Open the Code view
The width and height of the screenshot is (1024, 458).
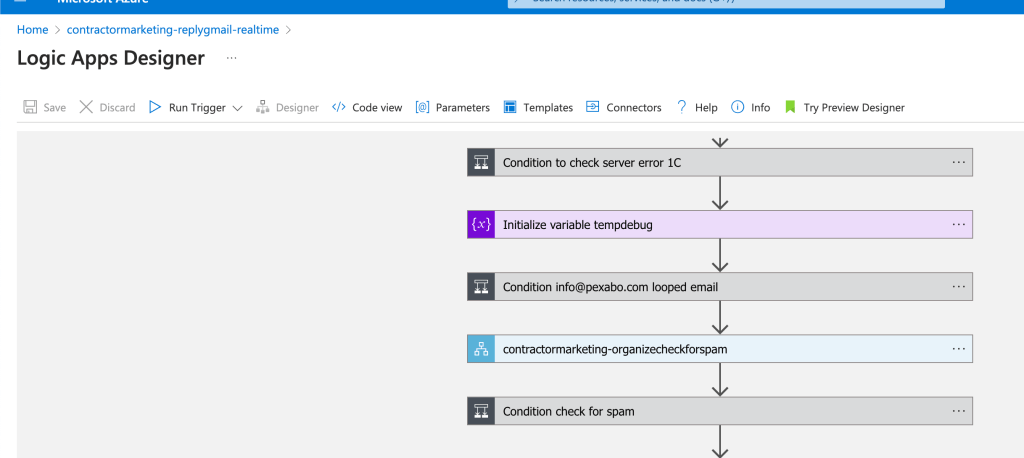pos(367,107)
